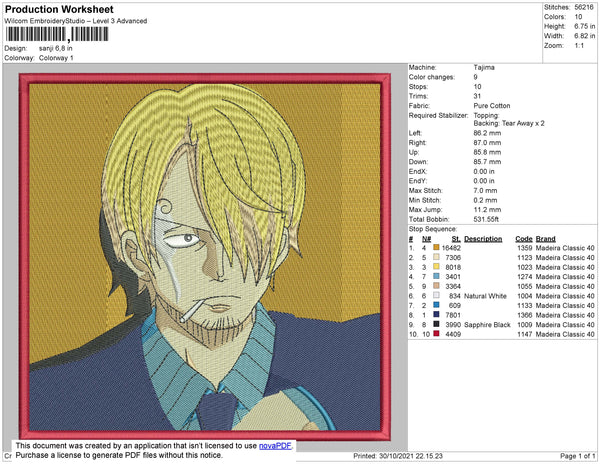
Task: Click the Fabric value 'Pure Cotton'
Action: [x=492, y=106]
